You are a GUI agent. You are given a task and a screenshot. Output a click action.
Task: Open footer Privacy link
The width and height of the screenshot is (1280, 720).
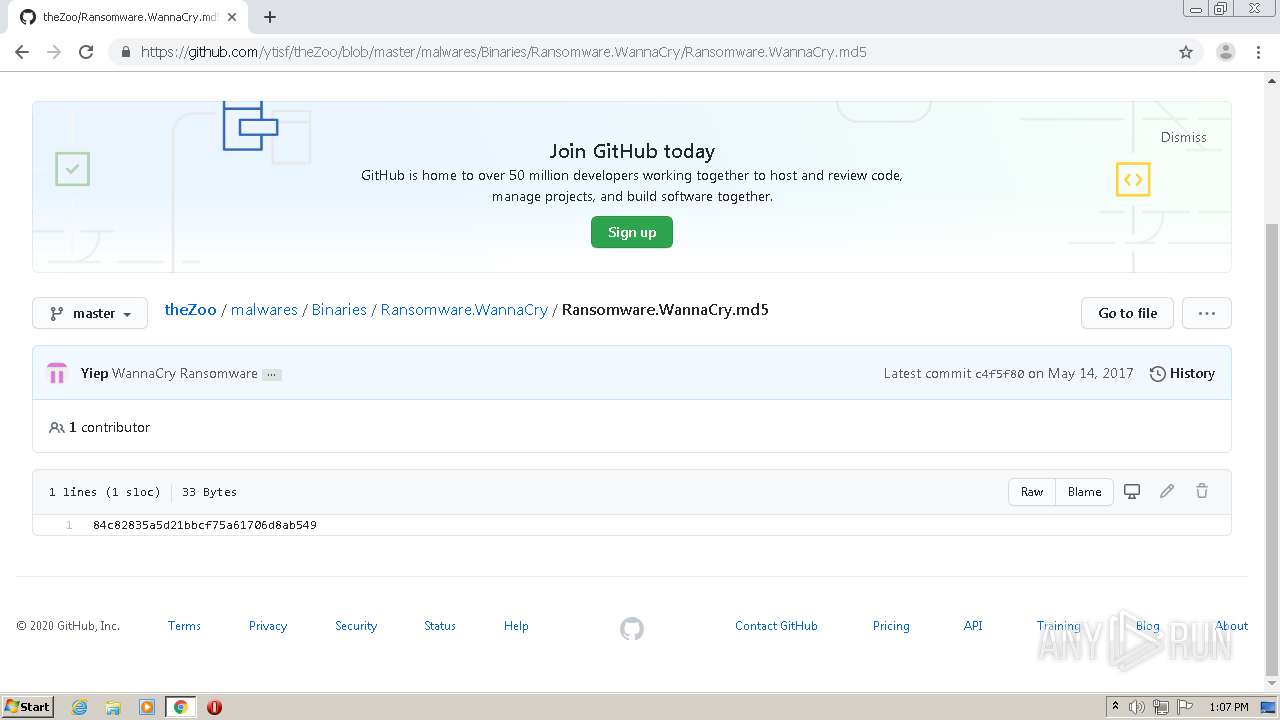coord(268,626)
